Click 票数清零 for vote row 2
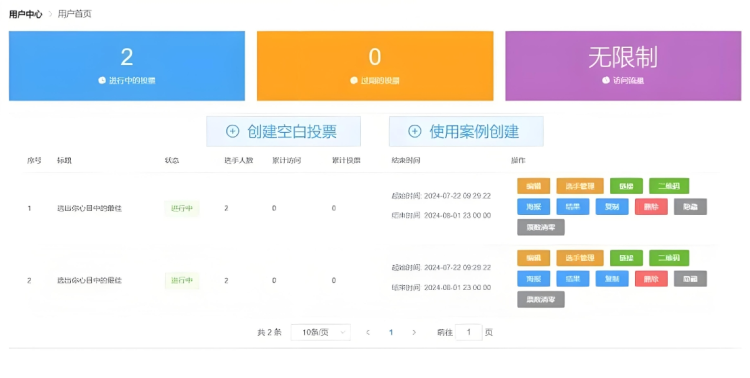The image size is (750, 378). coord(540,300)
